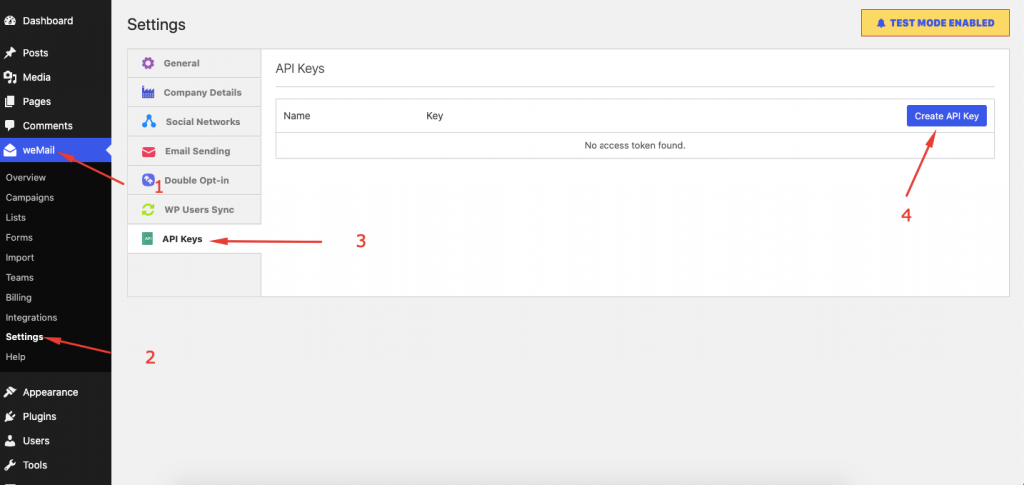Click the green API Keys document icon
Screen dimensions: 1024x485
click(x=148, y=239)
